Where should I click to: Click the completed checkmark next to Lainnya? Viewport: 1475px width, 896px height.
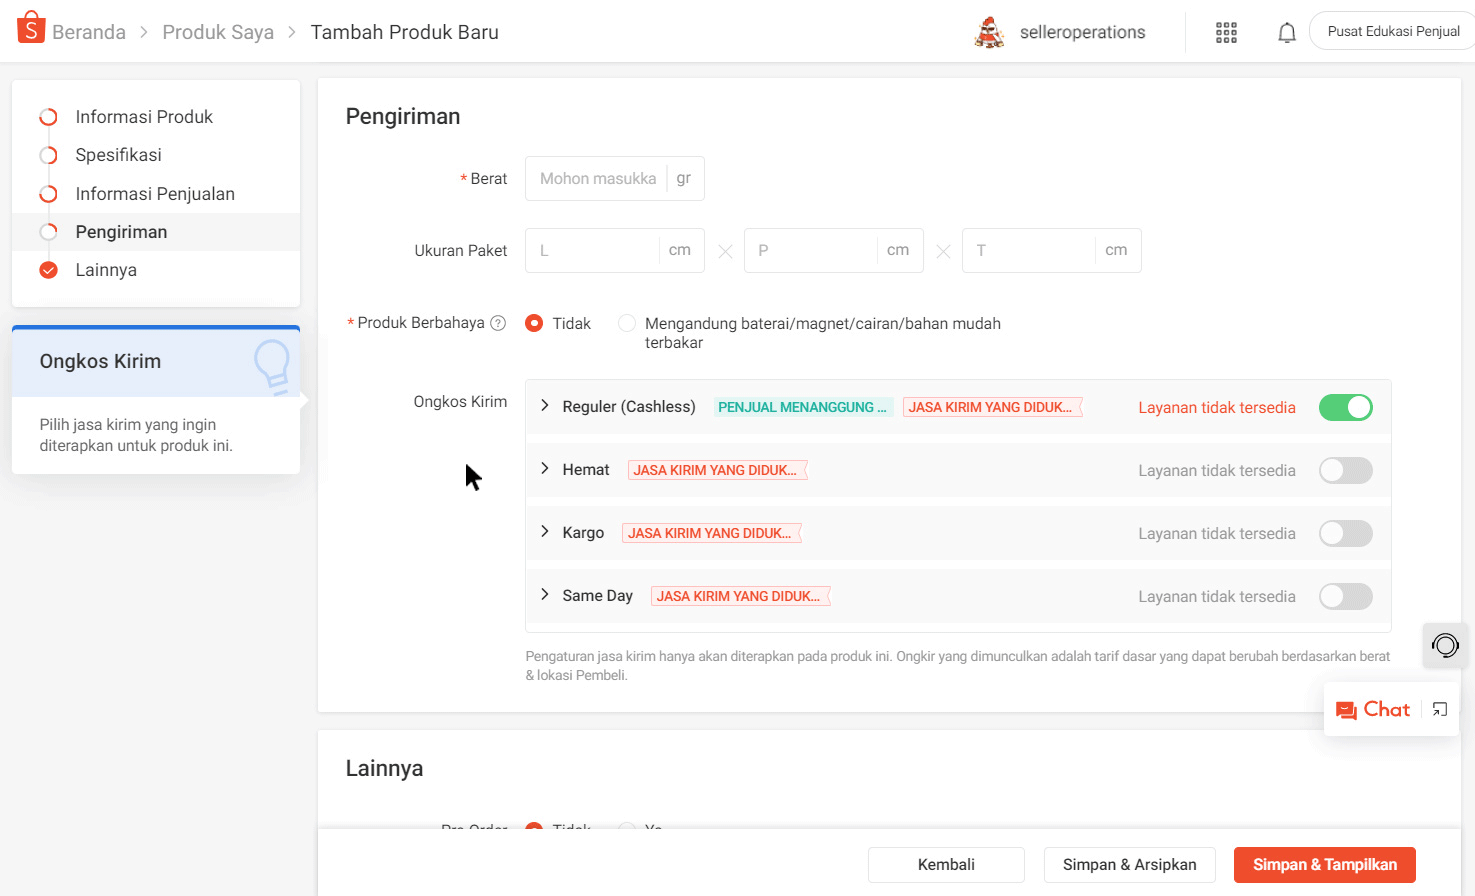(48, 269)
